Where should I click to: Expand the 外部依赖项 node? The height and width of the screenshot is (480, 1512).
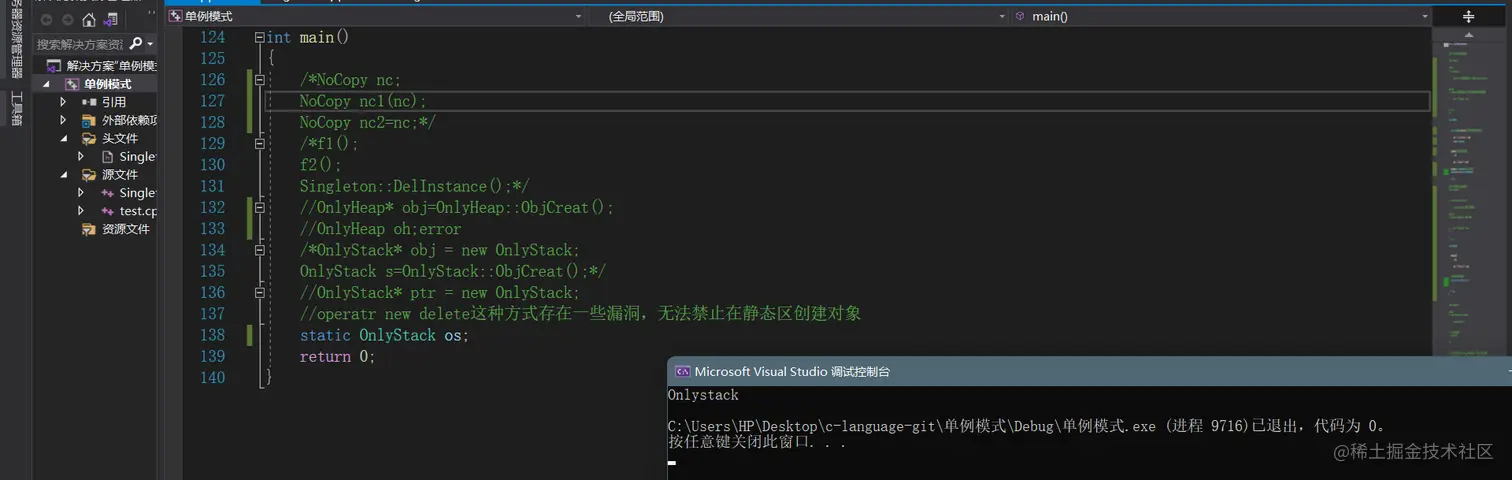63,120
